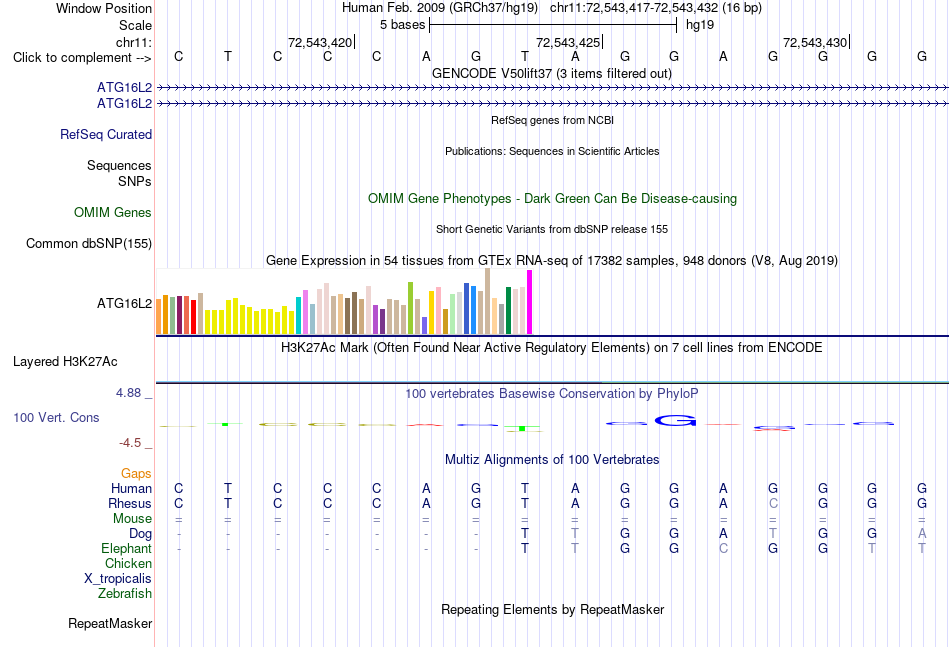The image size is (950, 647).
Task: Click the faded C in the Elephant row
Action: coord(723,548)
